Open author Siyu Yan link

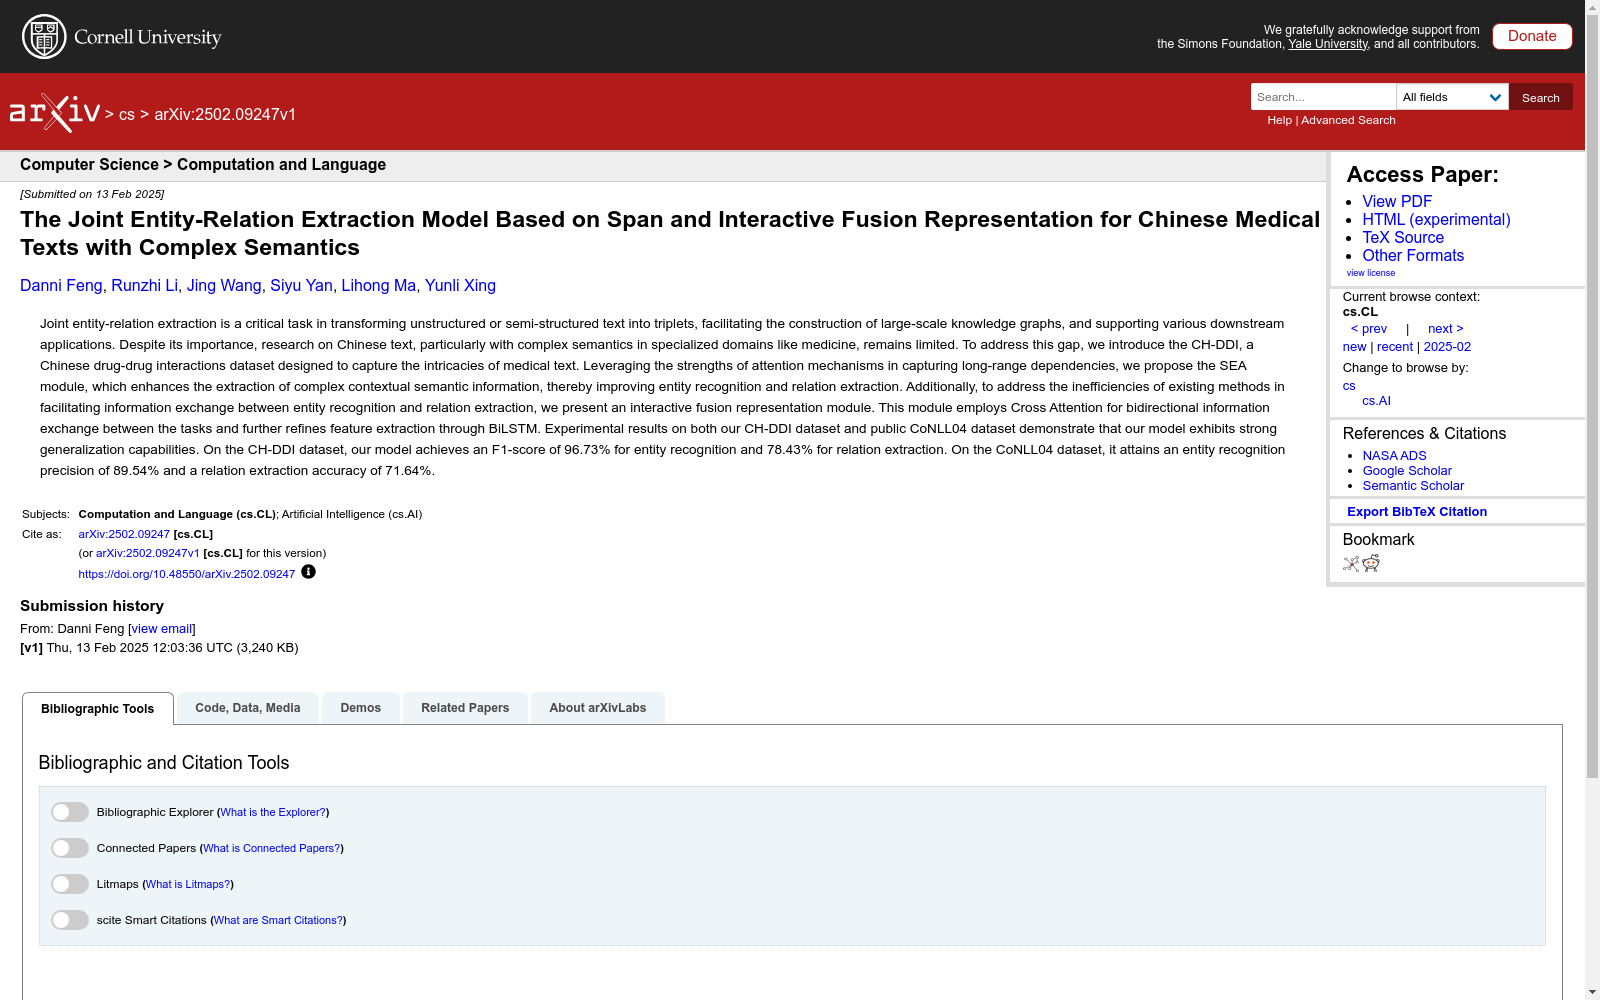tap(301, 285)
